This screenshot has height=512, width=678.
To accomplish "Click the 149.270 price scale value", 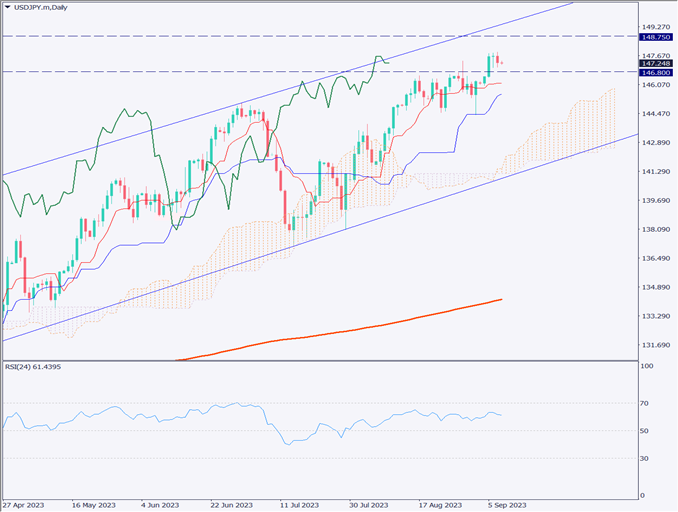I will [654, 27].
